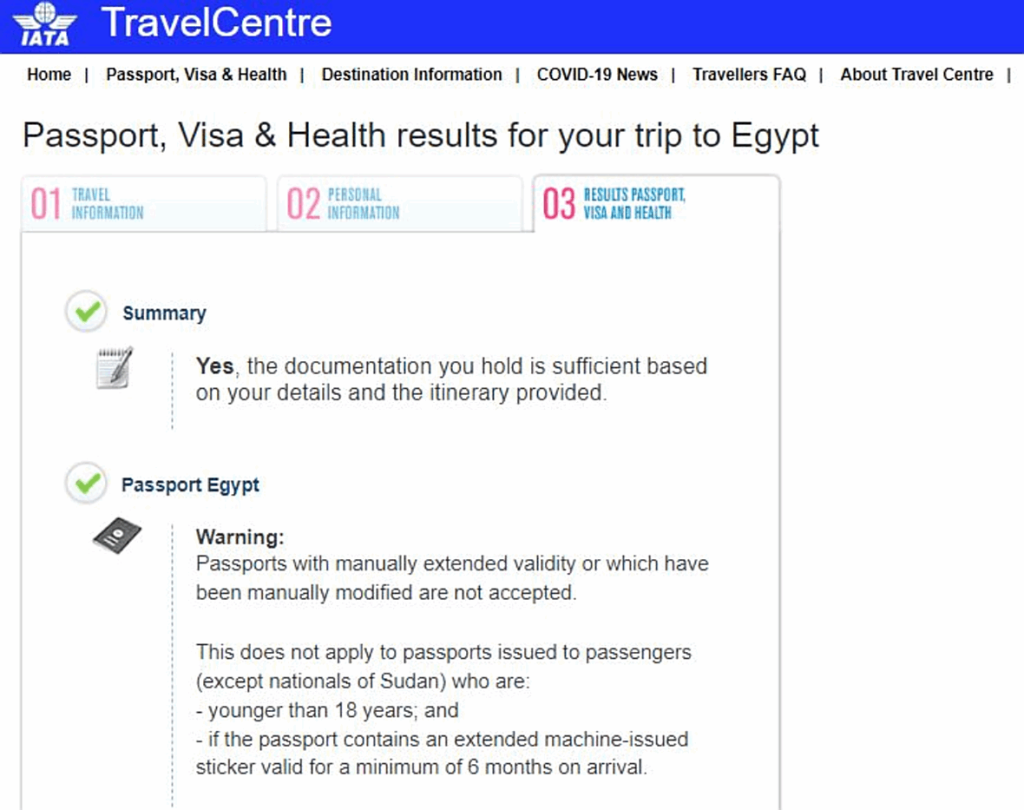Image resolution: width=1024 pixels, height=810 pixels.
Task: Click the Passport Egypt section heading
Action: 190,485
